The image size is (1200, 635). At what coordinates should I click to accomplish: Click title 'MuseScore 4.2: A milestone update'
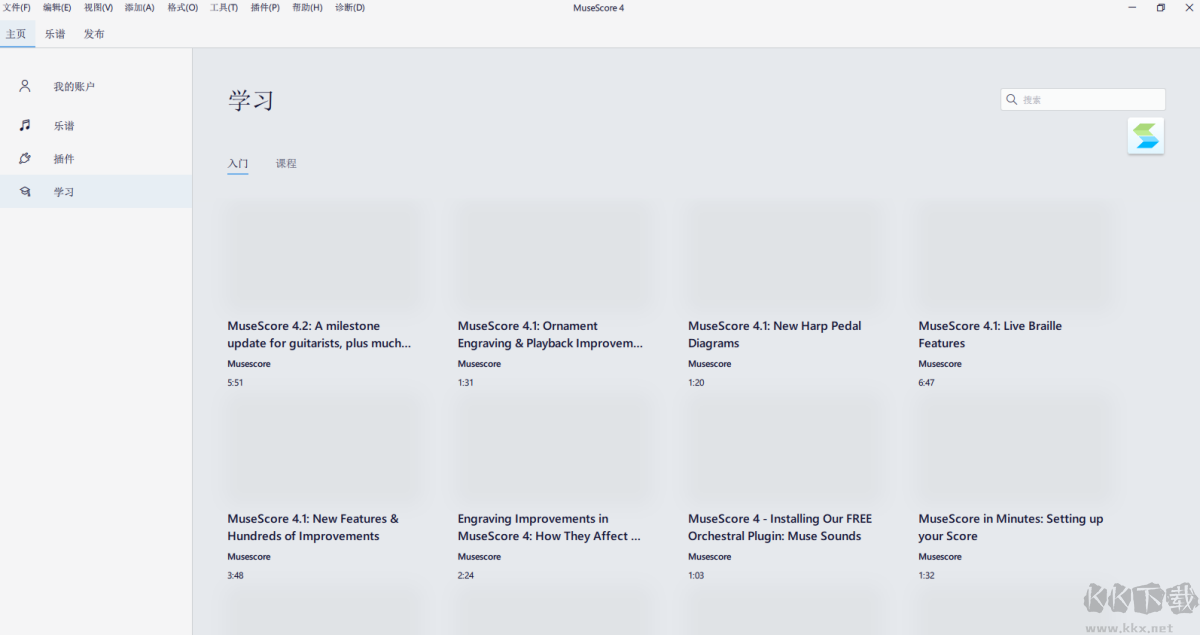coord(319,334)
